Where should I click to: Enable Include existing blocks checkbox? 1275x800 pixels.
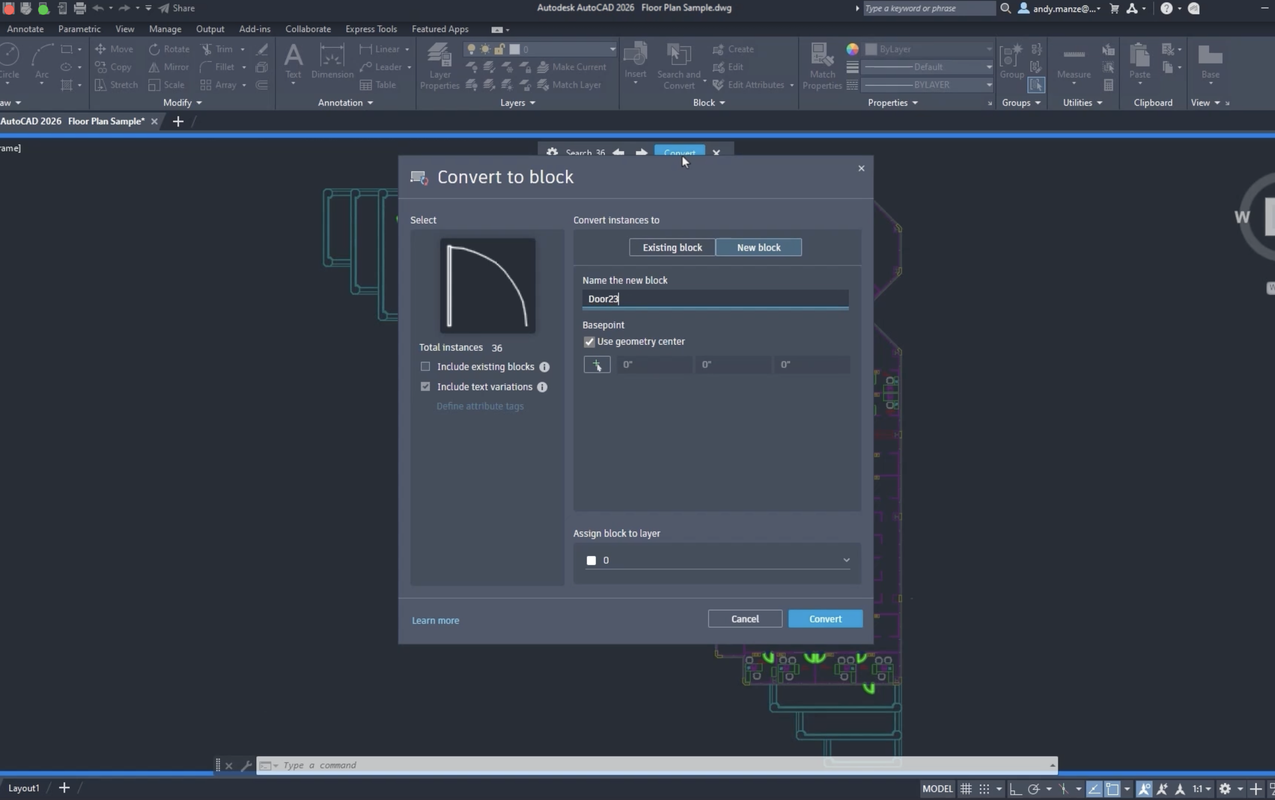click(x=426, y=367)
